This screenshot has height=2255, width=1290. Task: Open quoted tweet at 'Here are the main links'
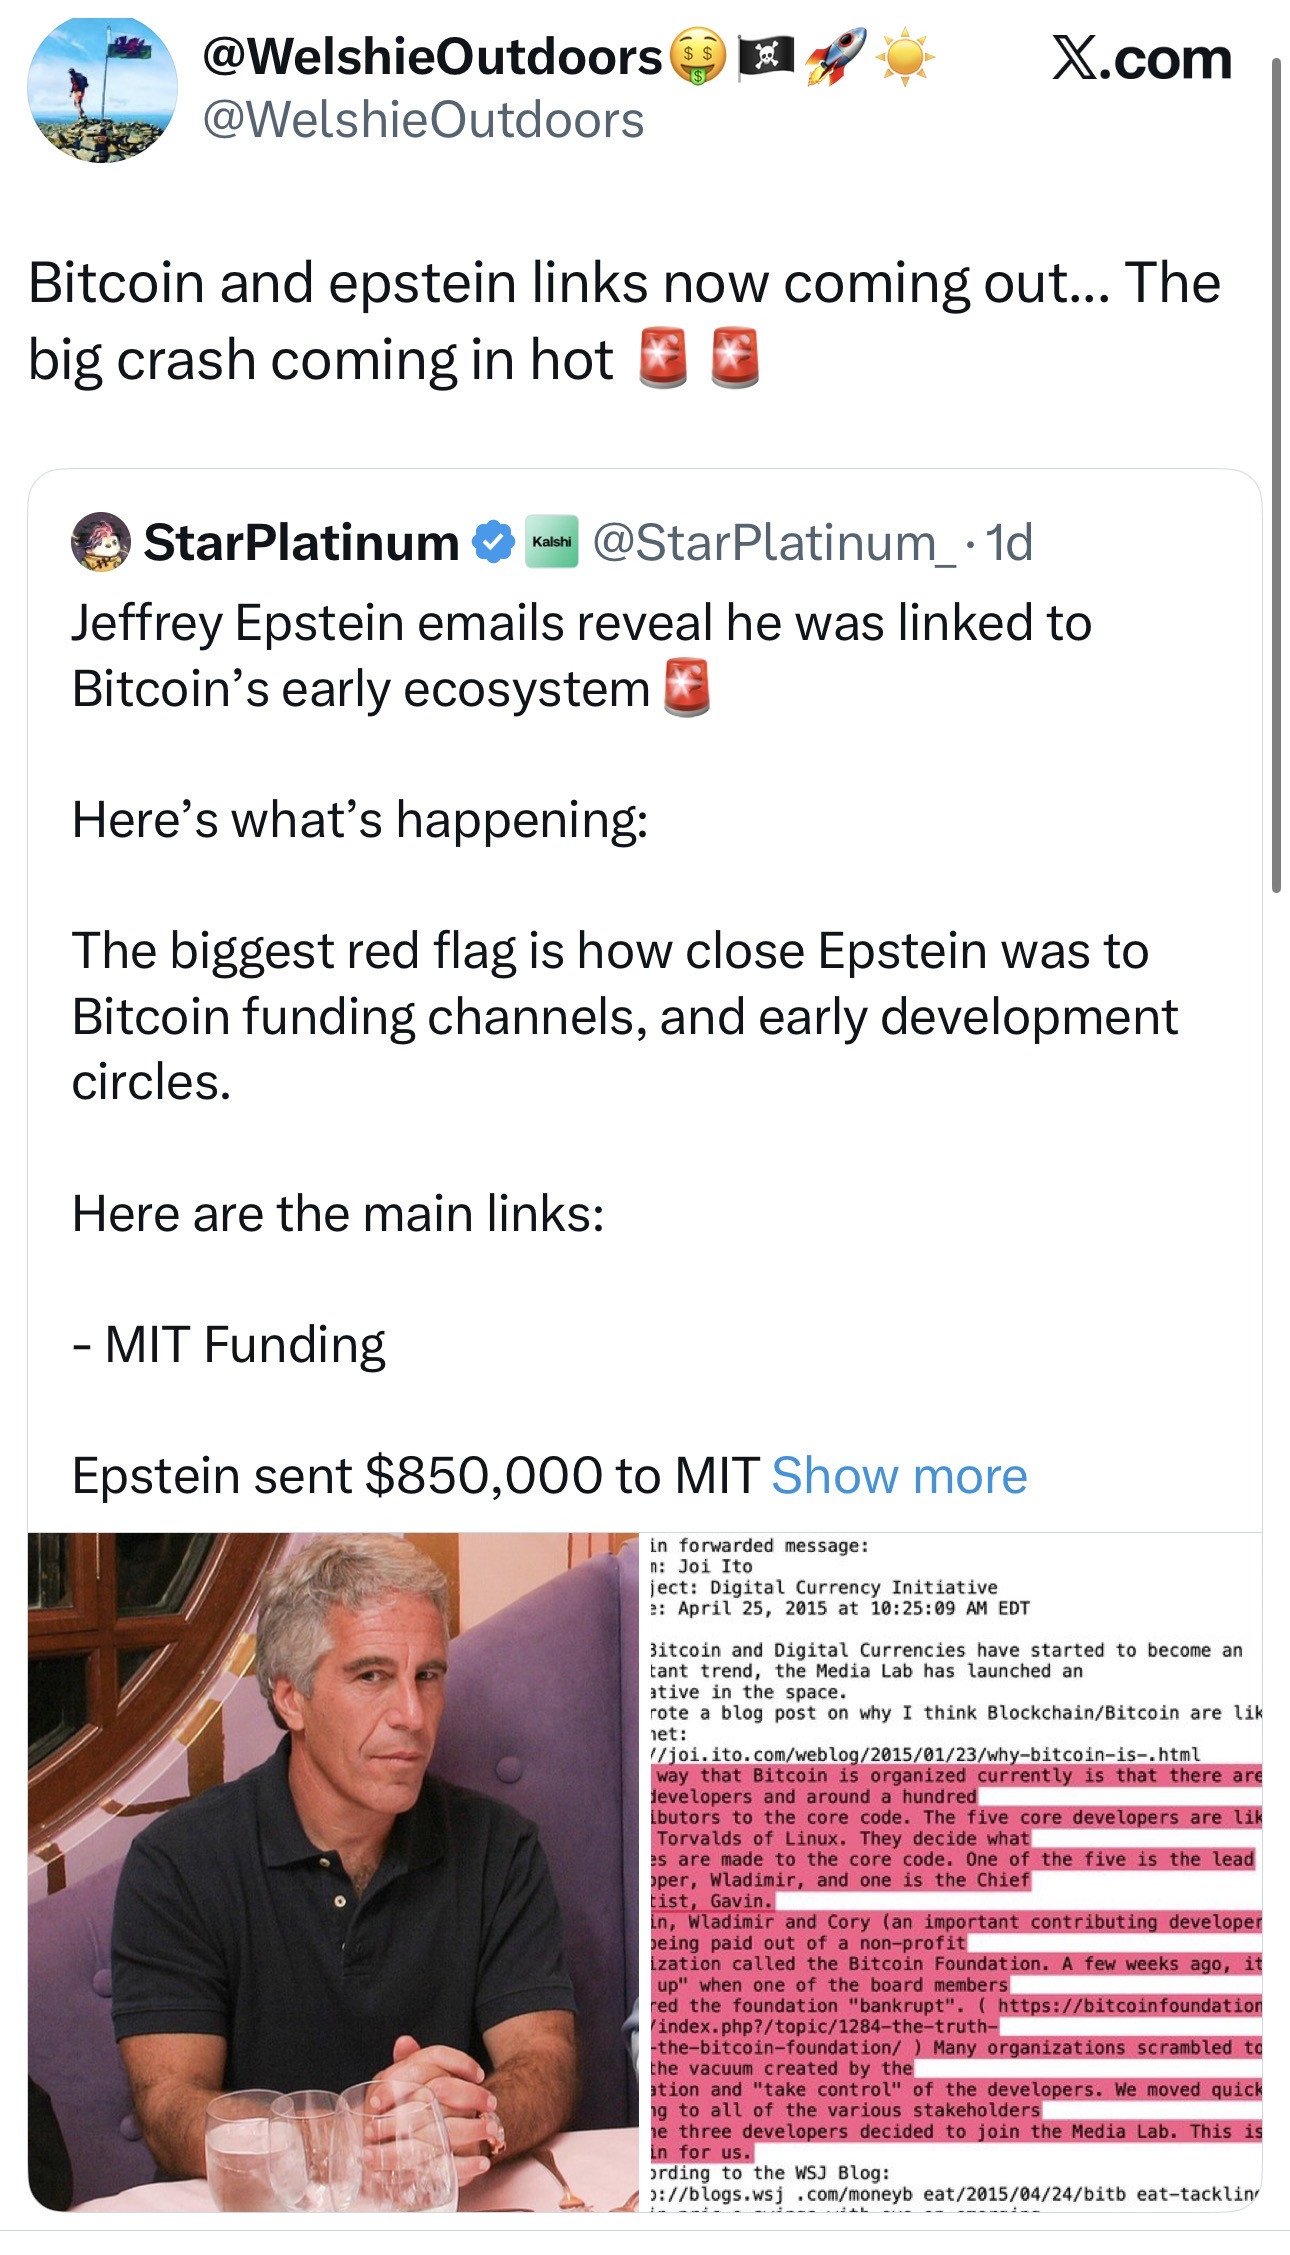point(338,1213)
